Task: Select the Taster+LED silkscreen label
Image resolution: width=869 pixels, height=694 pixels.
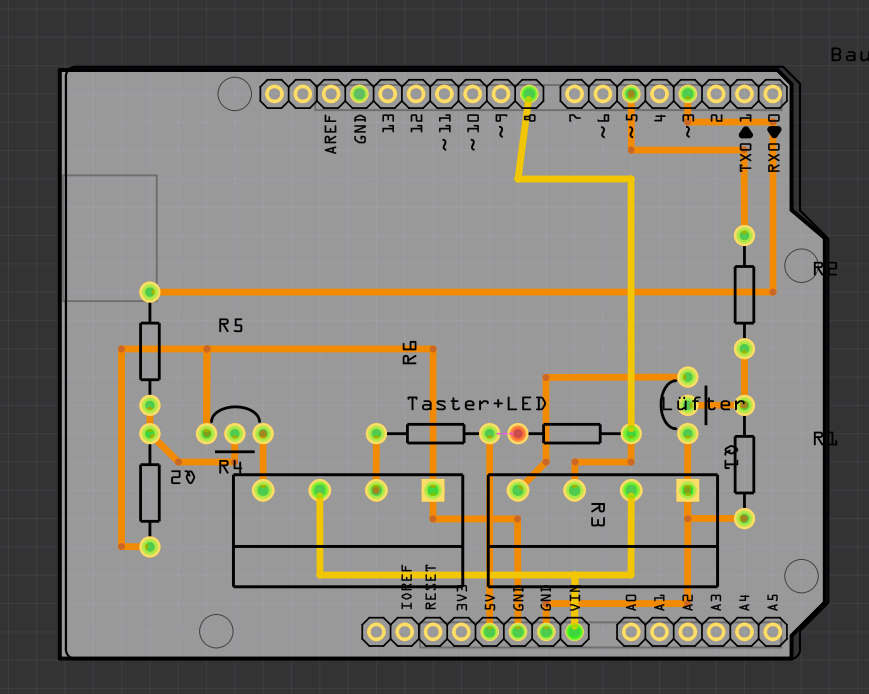Action: (476, 404)
